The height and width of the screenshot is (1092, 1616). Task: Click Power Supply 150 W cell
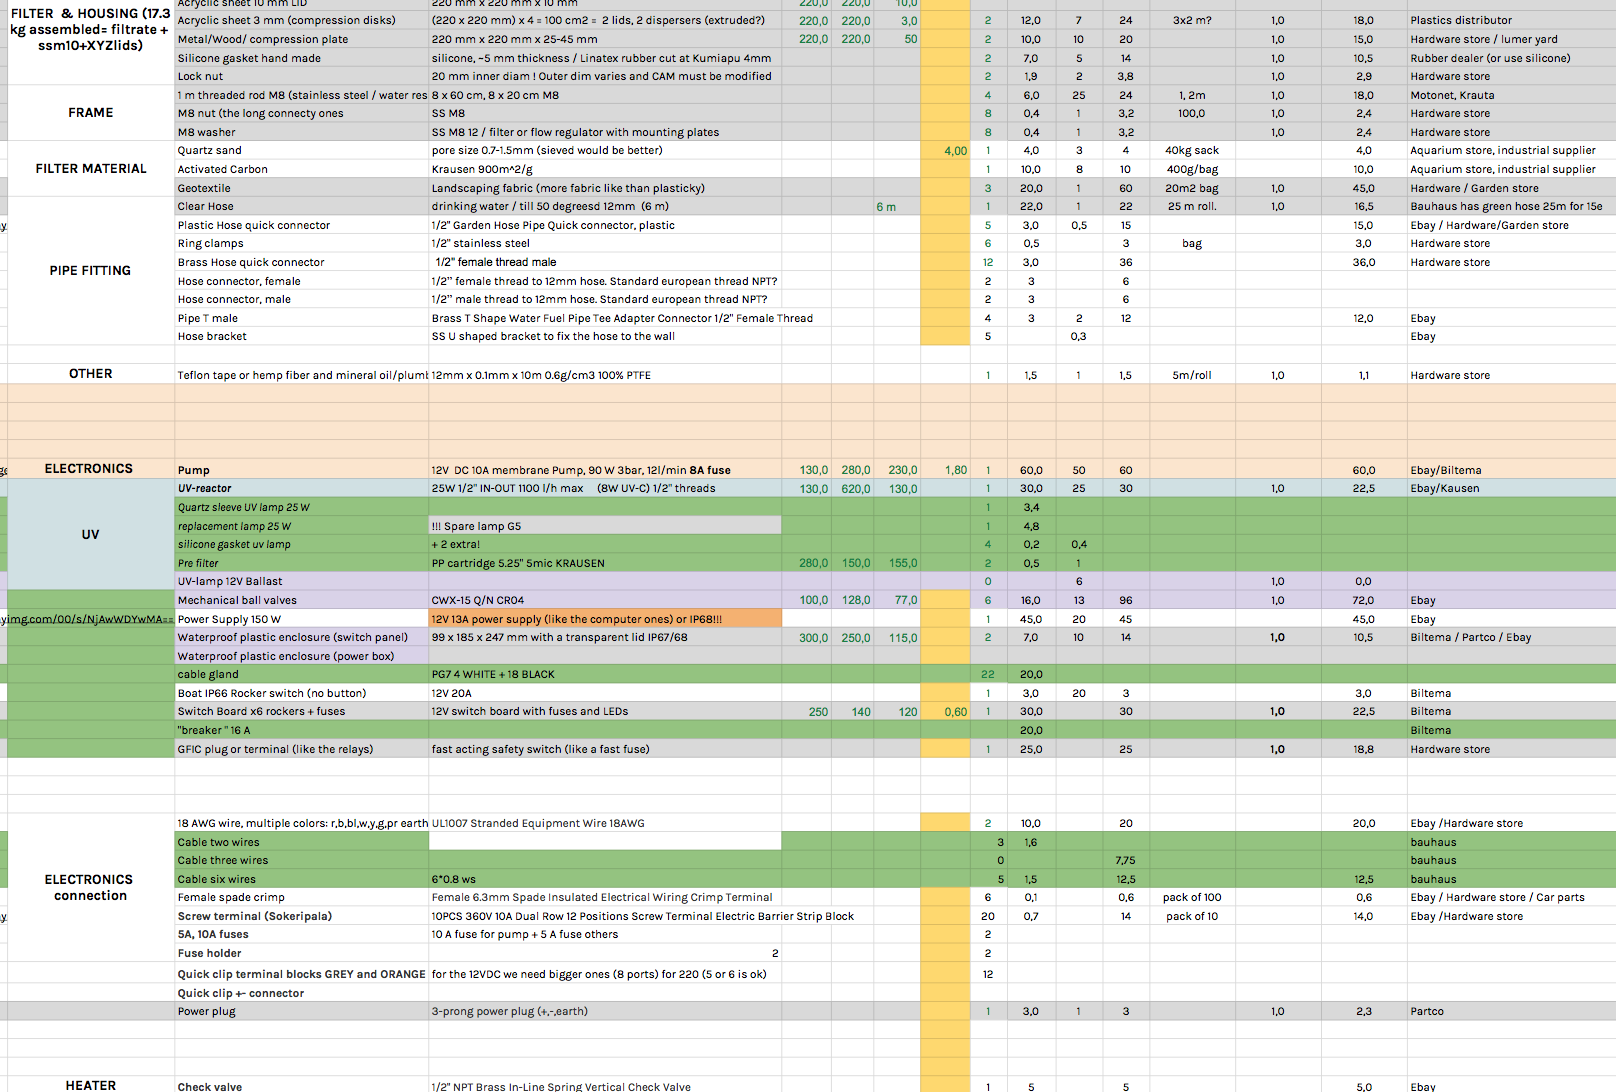(302, 620)
